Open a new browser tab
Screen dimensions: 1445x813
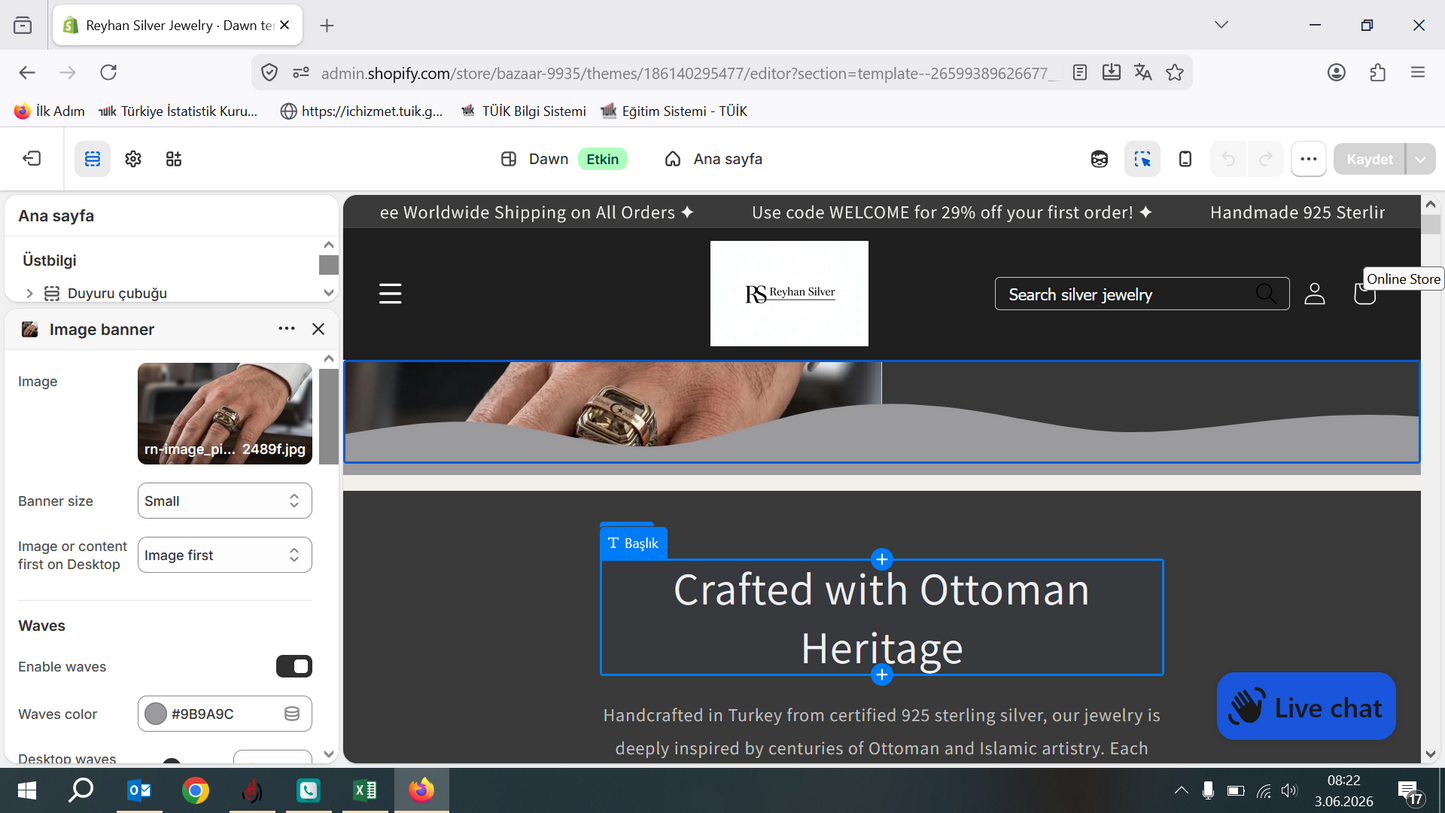[327, 25]
